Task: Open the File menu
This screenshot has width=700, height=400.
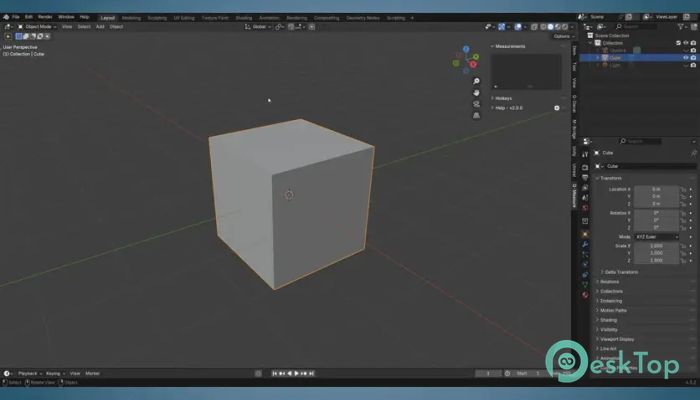Action: point(16,17)
